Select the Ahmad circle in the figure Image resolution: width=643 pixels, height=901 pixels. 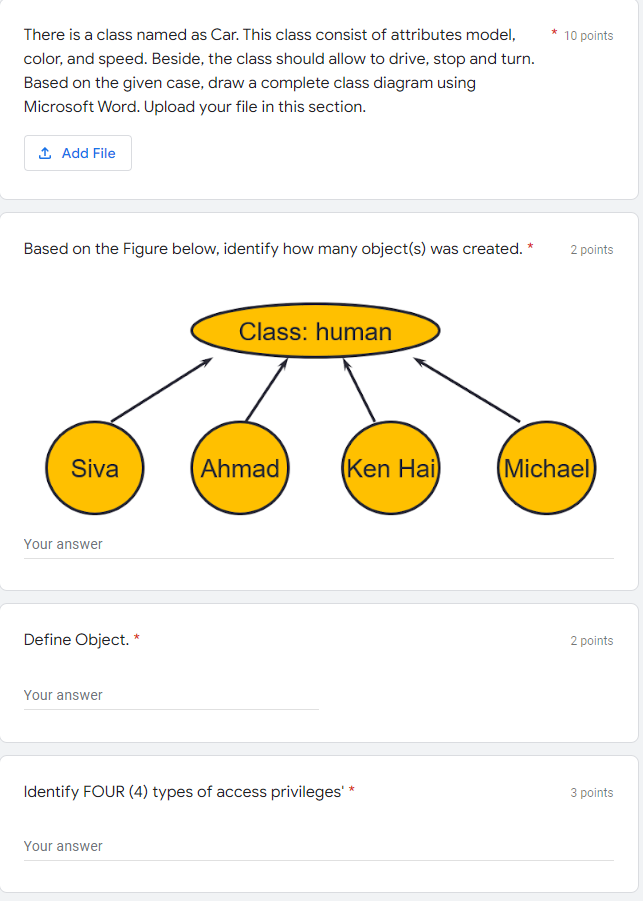click(x=240, y=467)
